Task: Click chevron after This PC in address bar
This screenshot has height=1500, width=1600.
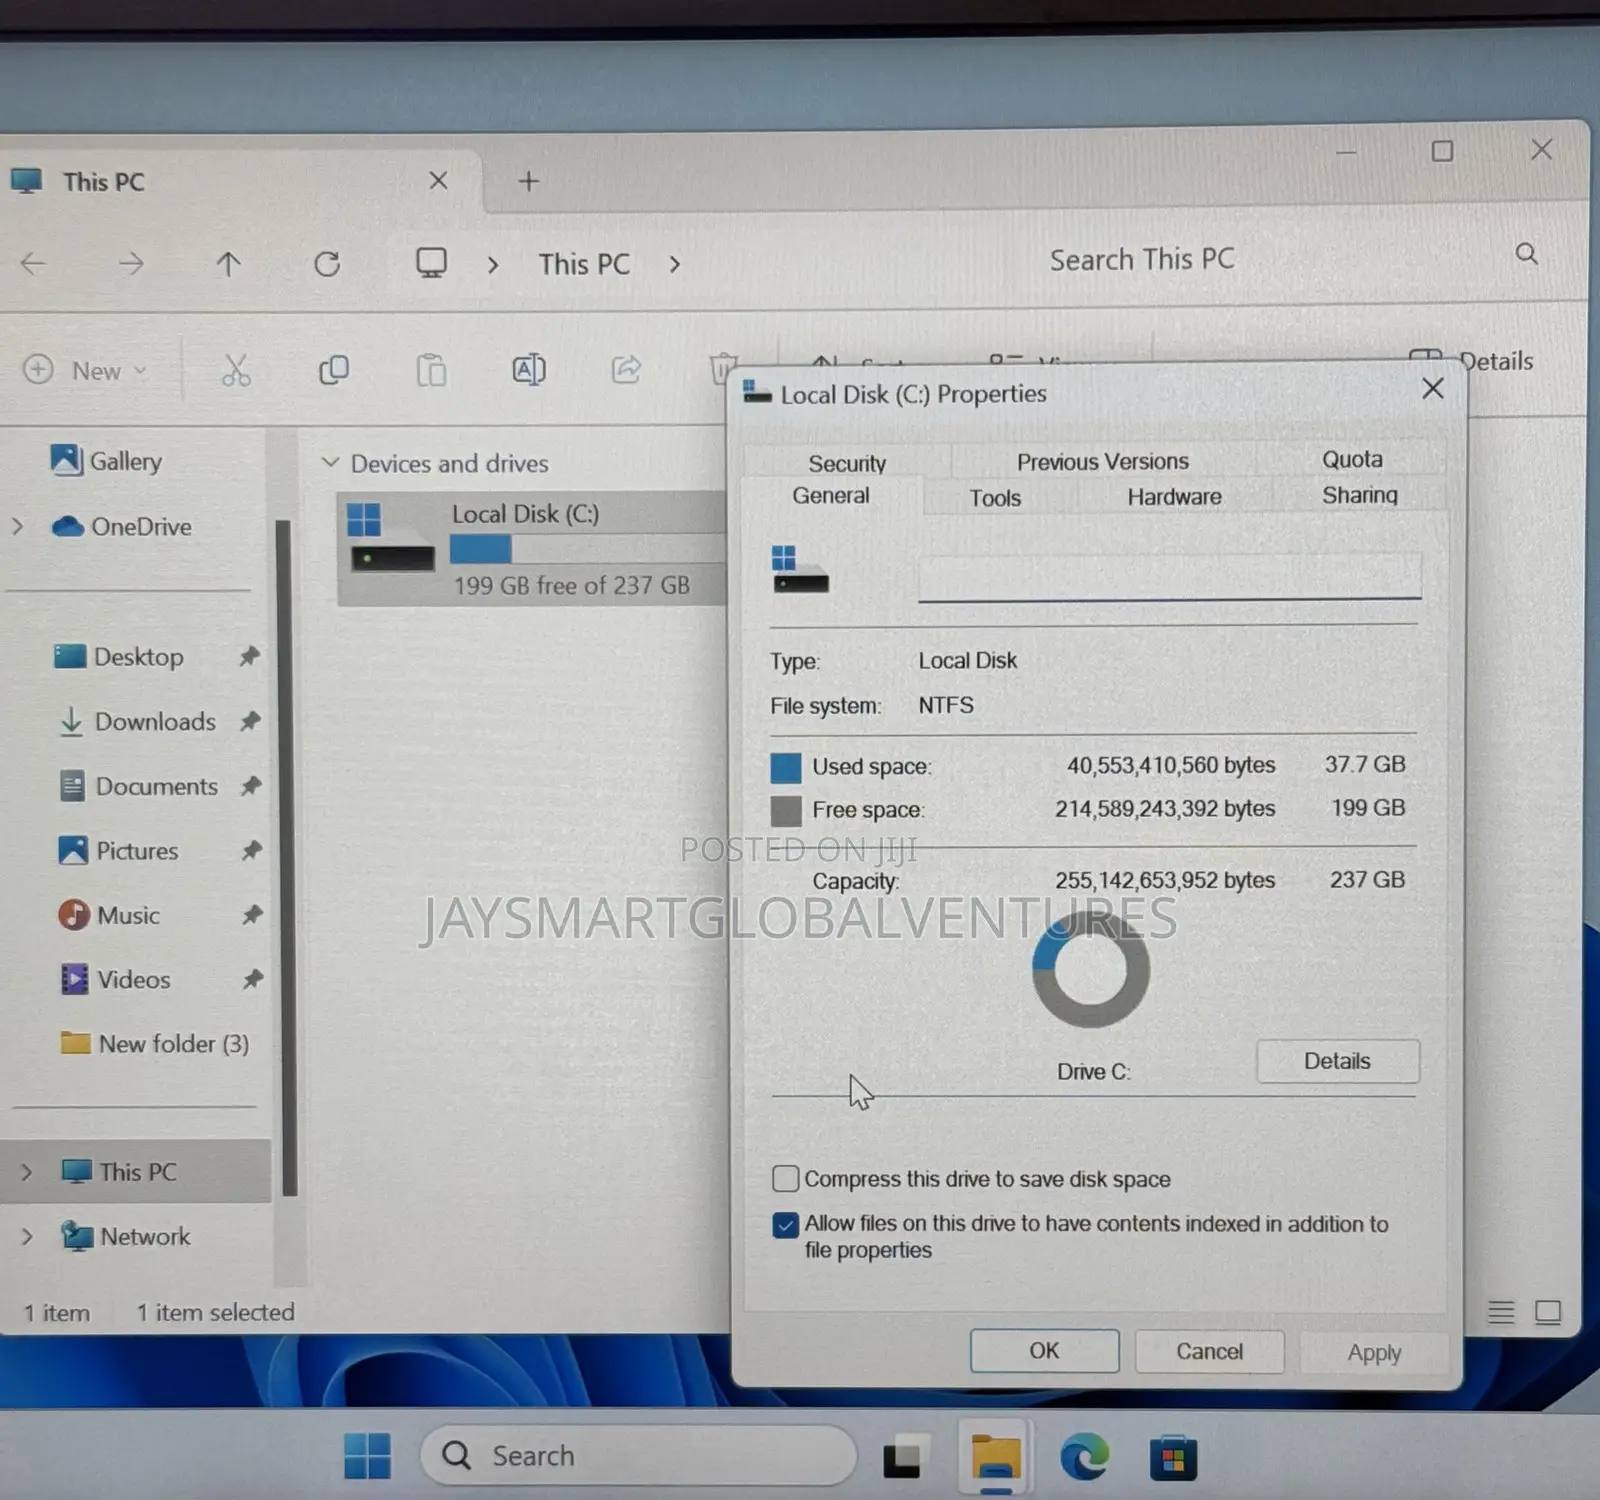Action: pos(674,264)
